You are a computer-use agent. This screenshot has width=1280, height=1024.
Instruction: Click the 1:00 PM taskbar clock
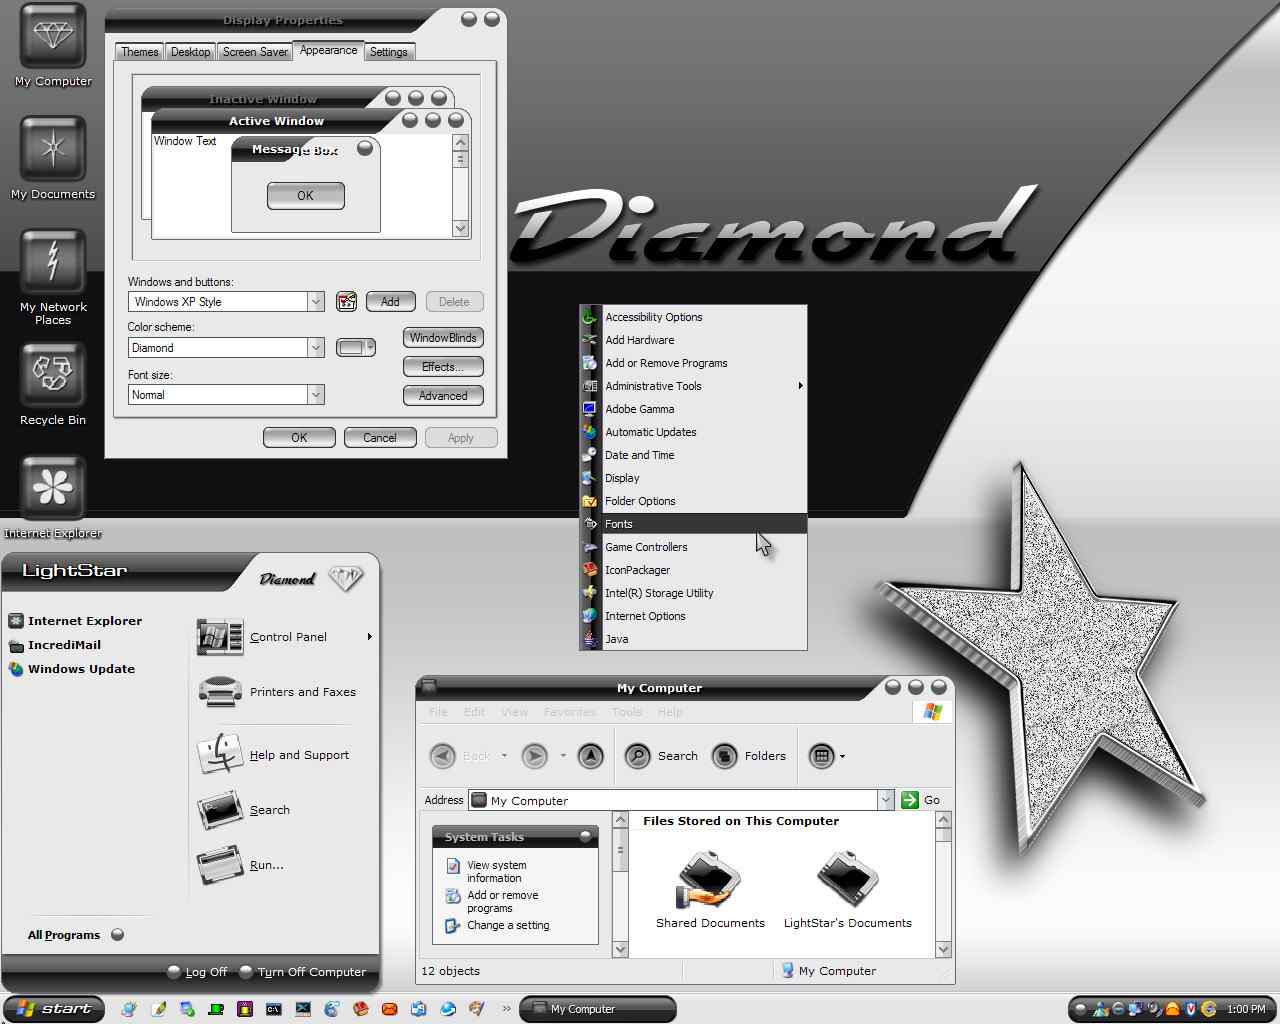click(x=1246, y=1009)
